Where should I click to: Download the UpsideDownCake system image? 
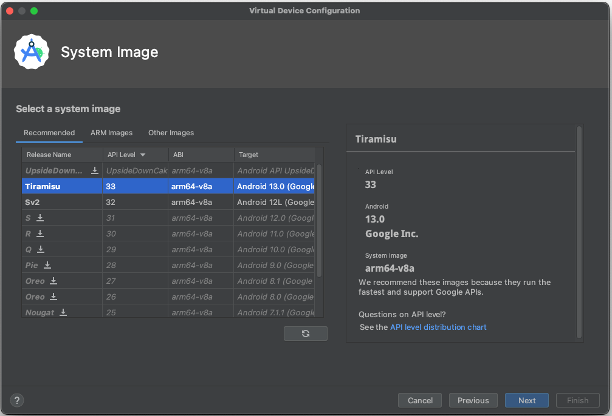[94, 171]
